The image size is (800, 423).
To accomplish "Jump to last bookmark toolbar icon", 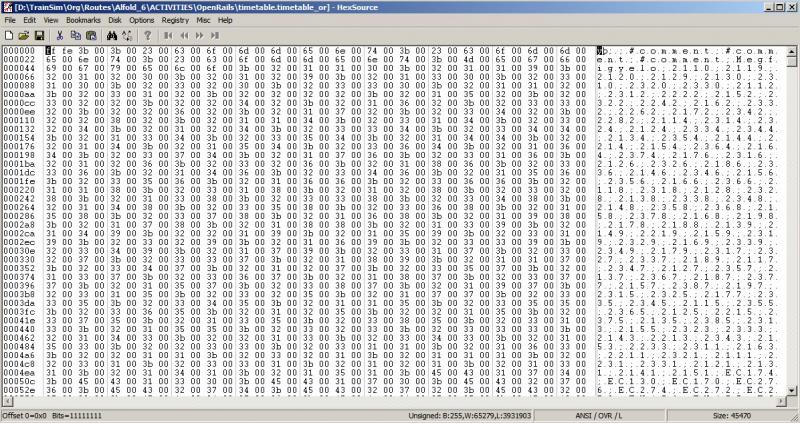I will click(215, 35).
